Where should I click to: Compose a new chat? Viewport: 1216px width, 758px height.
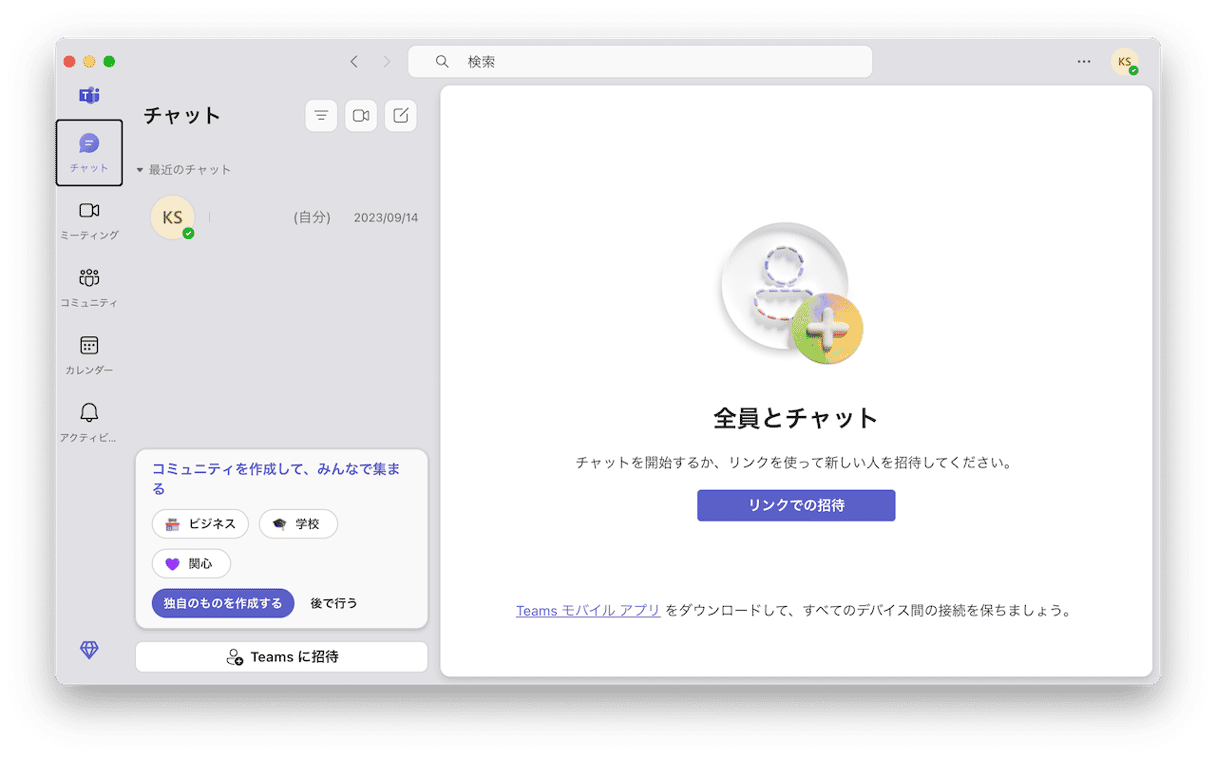tap(401, 116)
